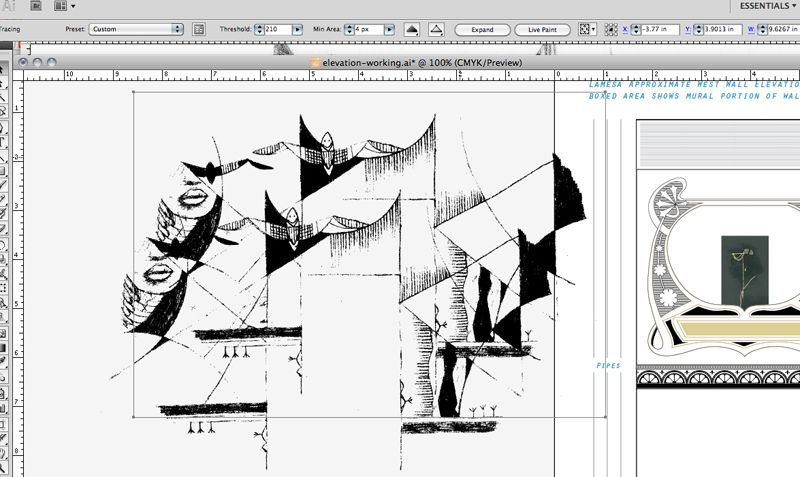Click the filled raster view preview icon
This screenshot has width=800, height=477.
pos(412,30)
